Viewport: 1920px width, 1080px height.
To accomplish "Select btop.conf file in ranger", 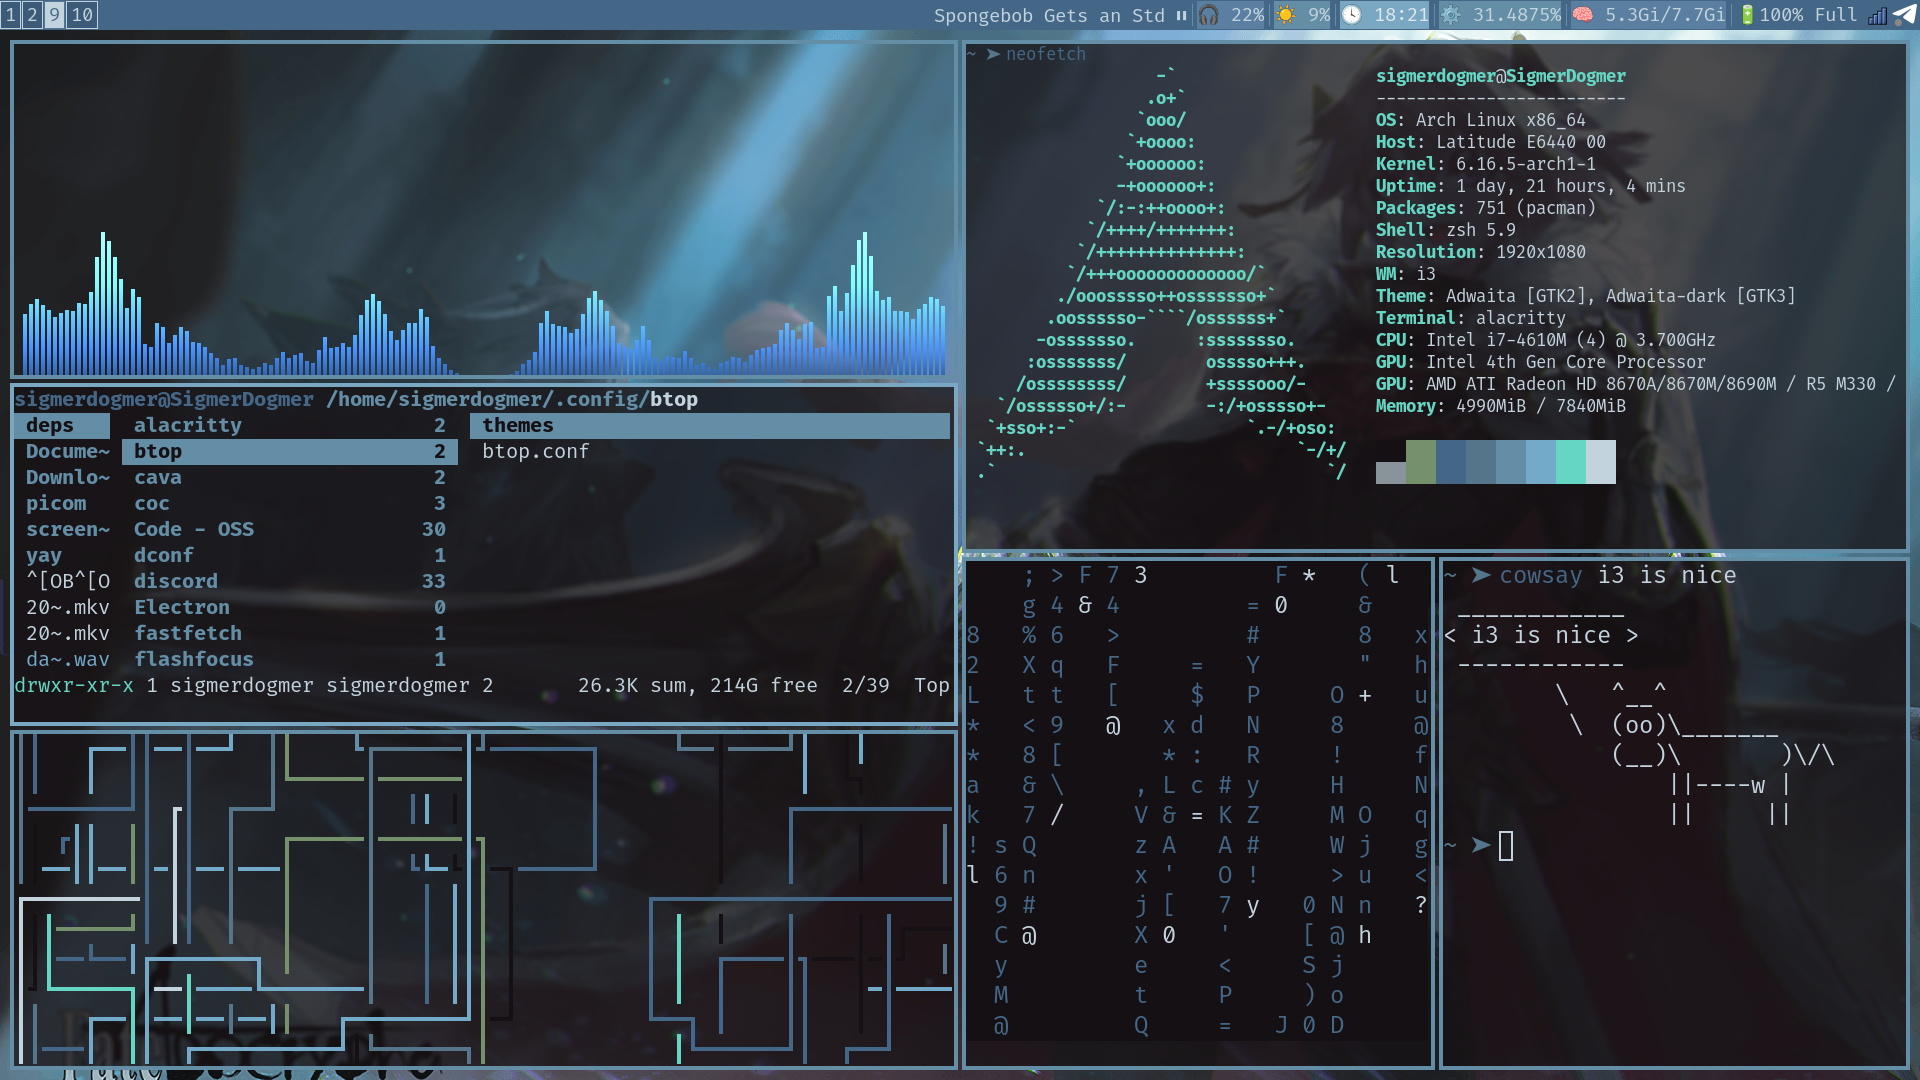I will pyautogui.click(x=536, y=451).
